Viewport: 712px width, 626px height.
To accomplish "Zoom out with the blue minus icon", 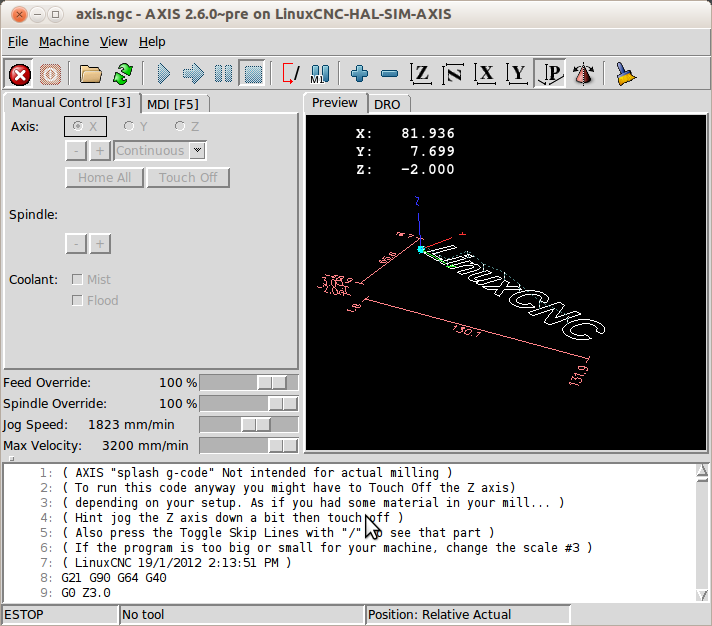I will (x=389, y=74).
